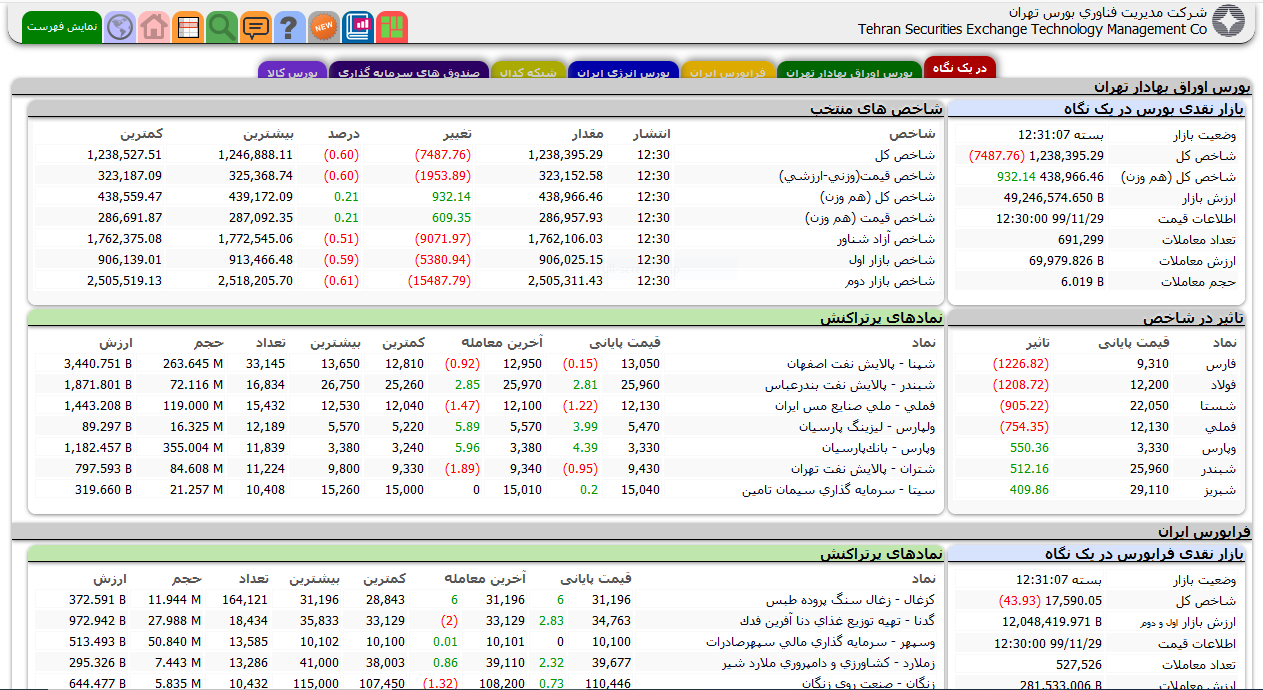This screenshot has height=690, width=1263.
Task: Click the trade value 69,979.826 B
Action: pyautogui.click(x=1066, y=261)
